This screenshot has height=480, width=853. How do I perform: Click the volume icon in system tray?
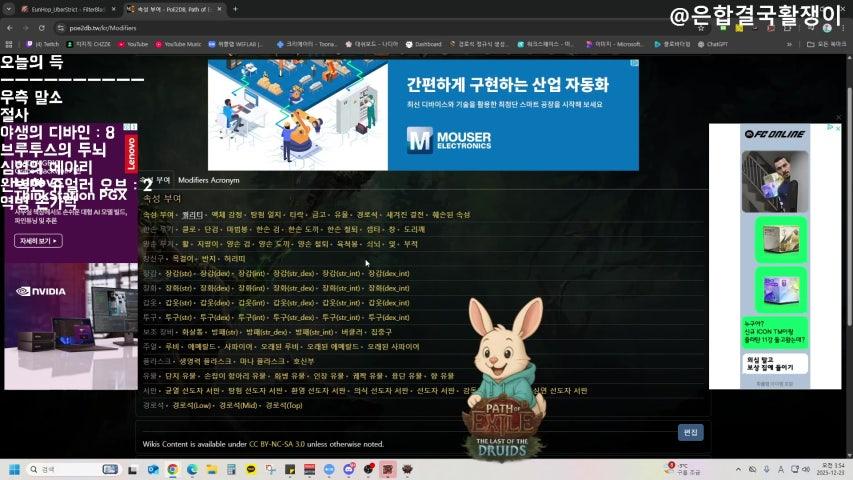pyautogui.click(x=806, y=469)
